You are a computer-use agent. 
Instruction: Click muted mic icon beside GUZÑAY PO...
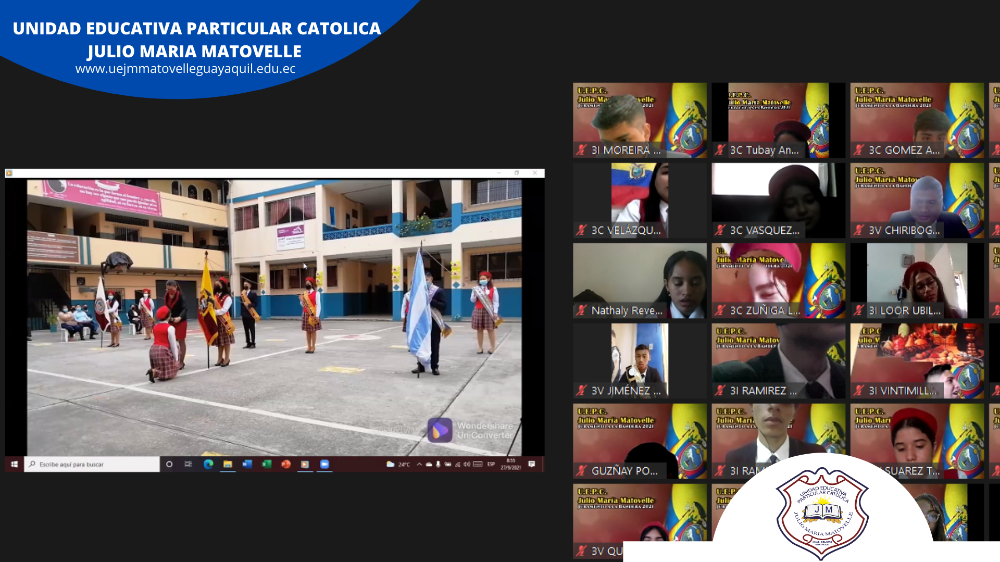[581, 471]
